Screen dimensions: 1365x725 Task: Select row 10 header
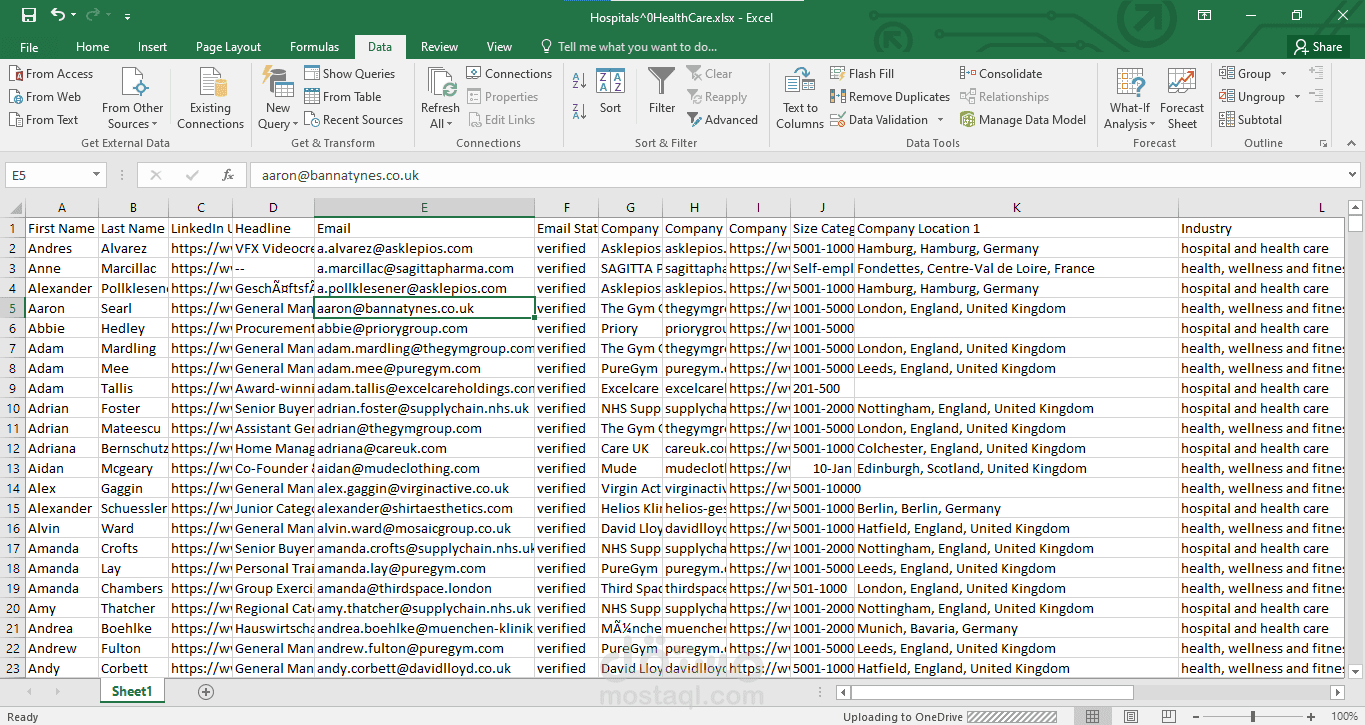[x=13, y=408]
